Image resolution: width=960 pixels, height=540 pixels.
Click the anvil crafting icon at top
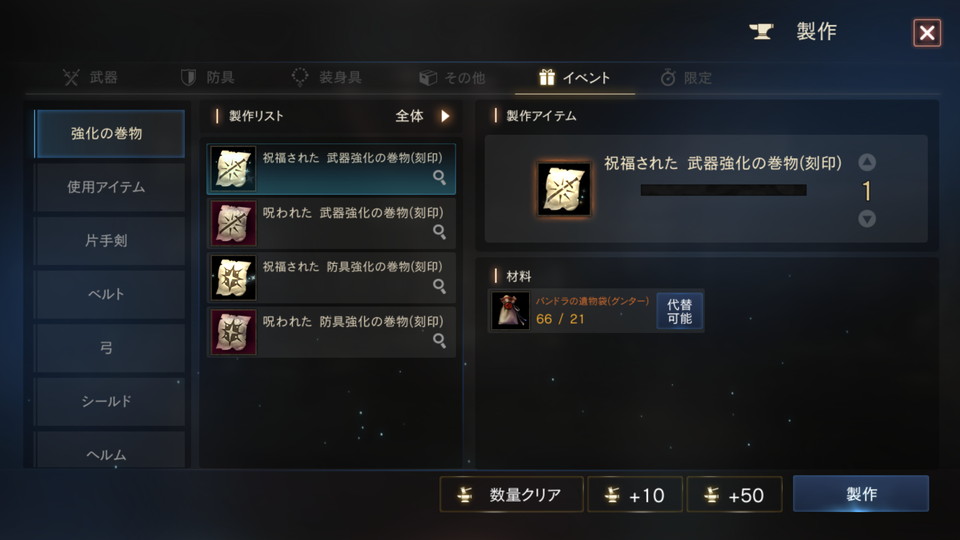[762, 31]
